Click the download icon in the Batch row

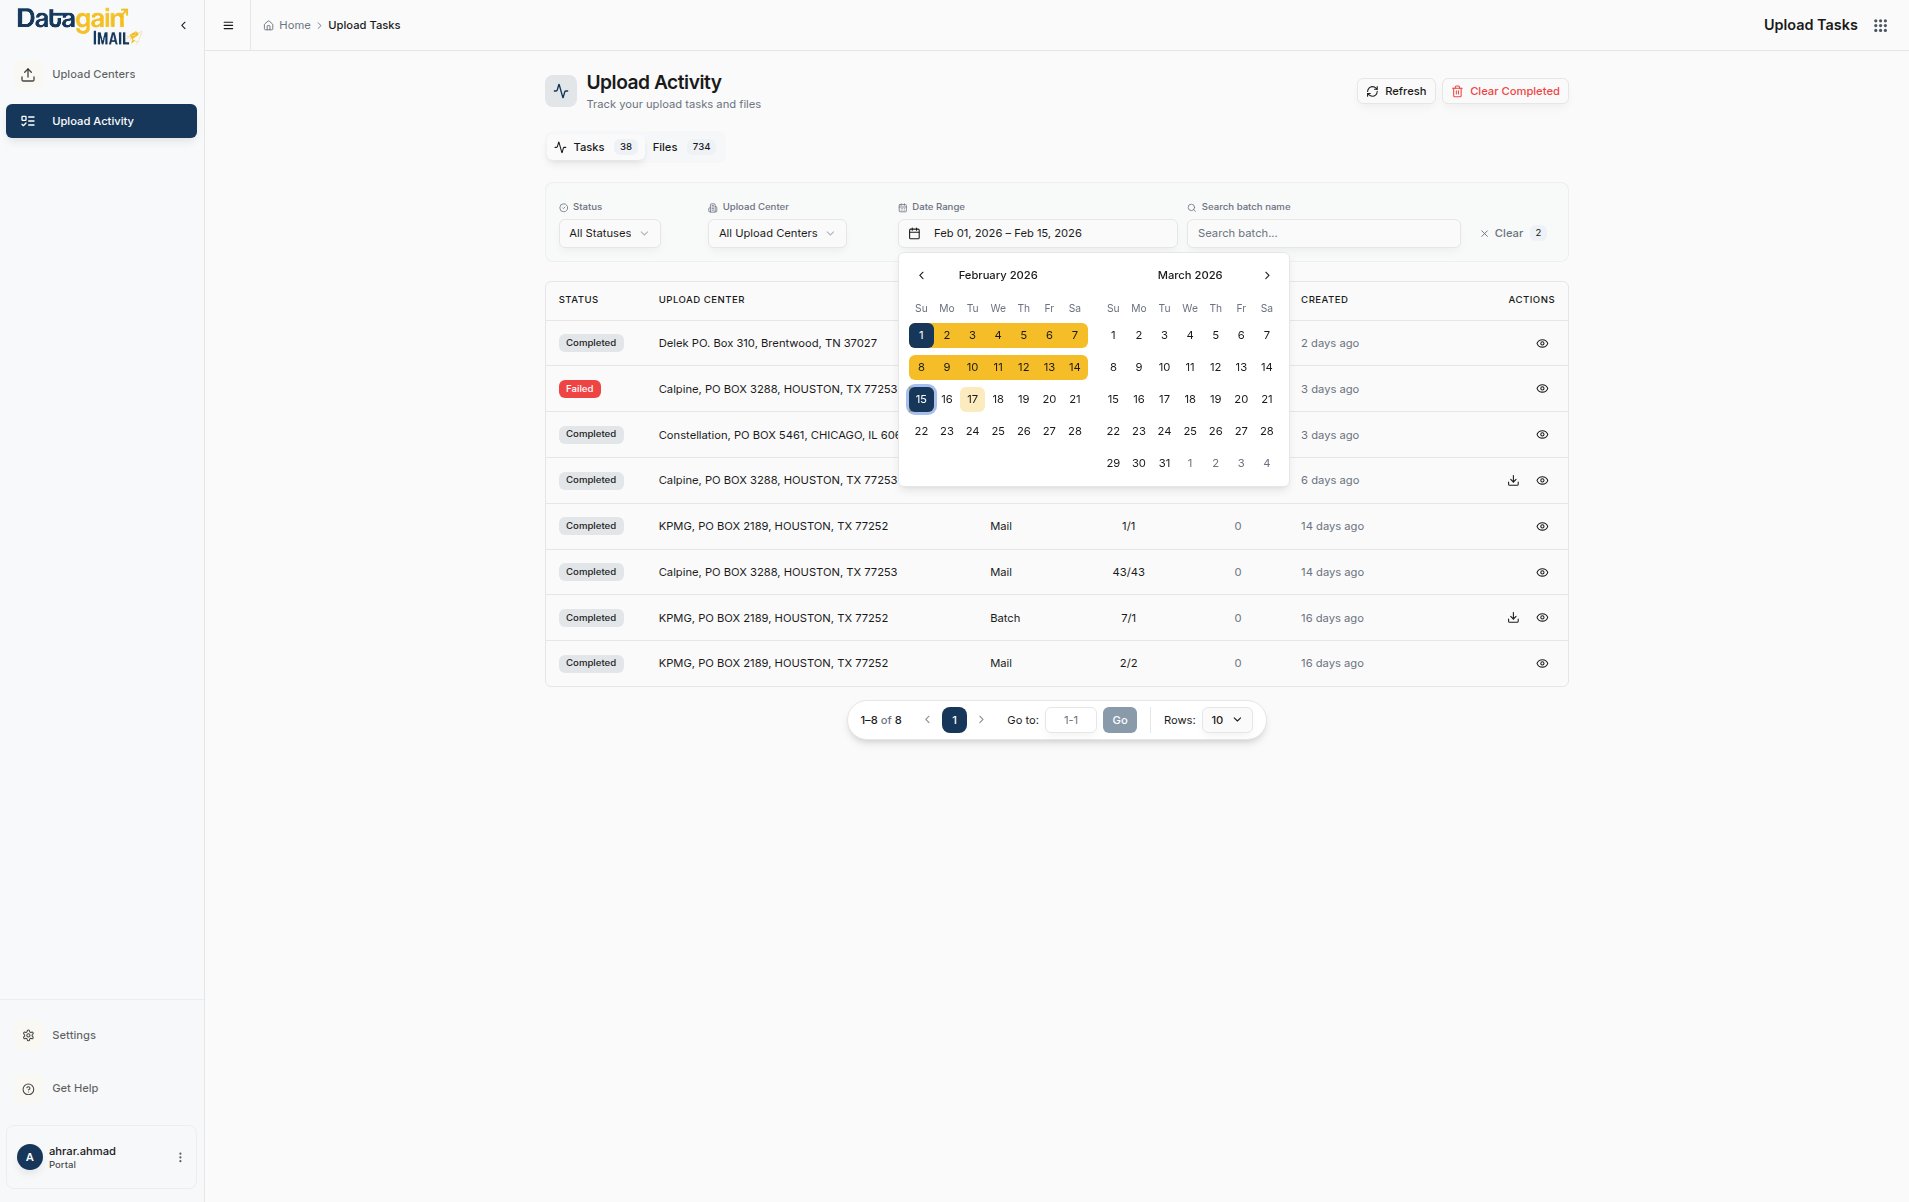click(1513, 618)
